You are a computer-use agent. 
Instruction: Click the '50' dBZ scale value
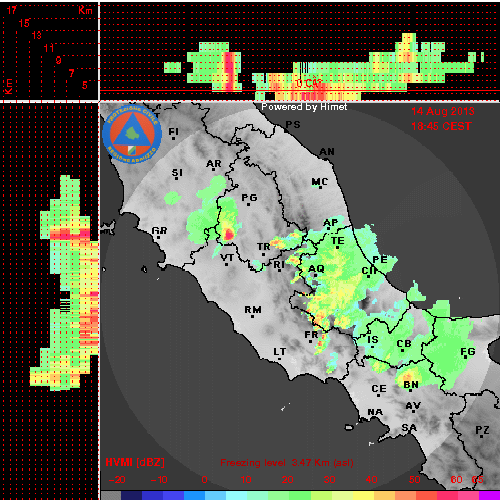tap(415, 480)
